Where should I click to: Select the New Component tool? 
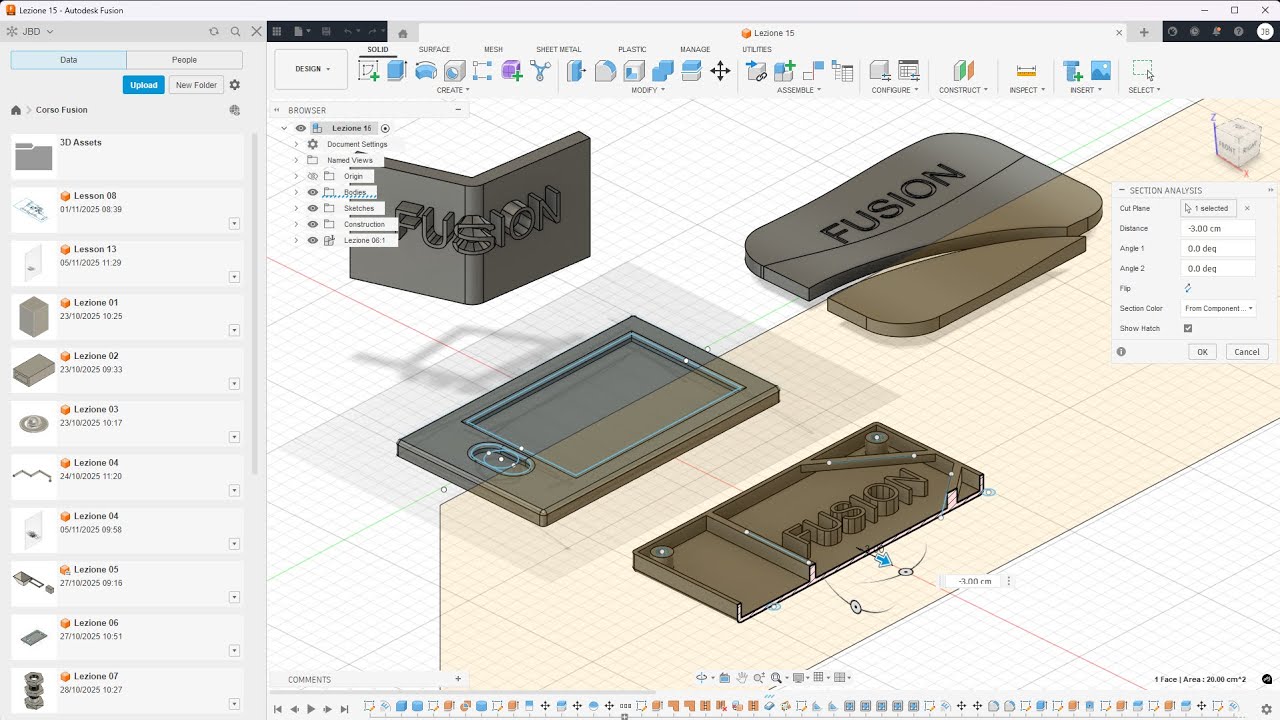coord(785,71)
